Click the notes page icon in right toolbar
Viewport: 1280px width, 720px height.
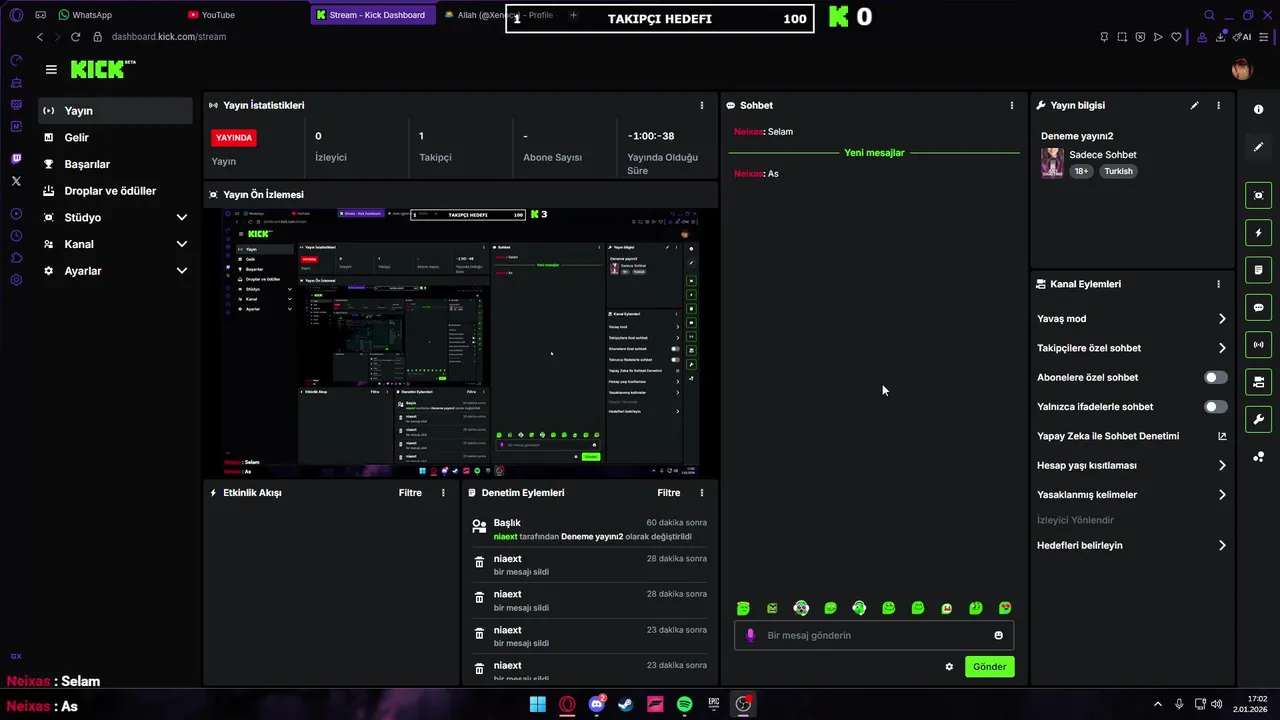pyautogui.click(x=1258, y=270)
